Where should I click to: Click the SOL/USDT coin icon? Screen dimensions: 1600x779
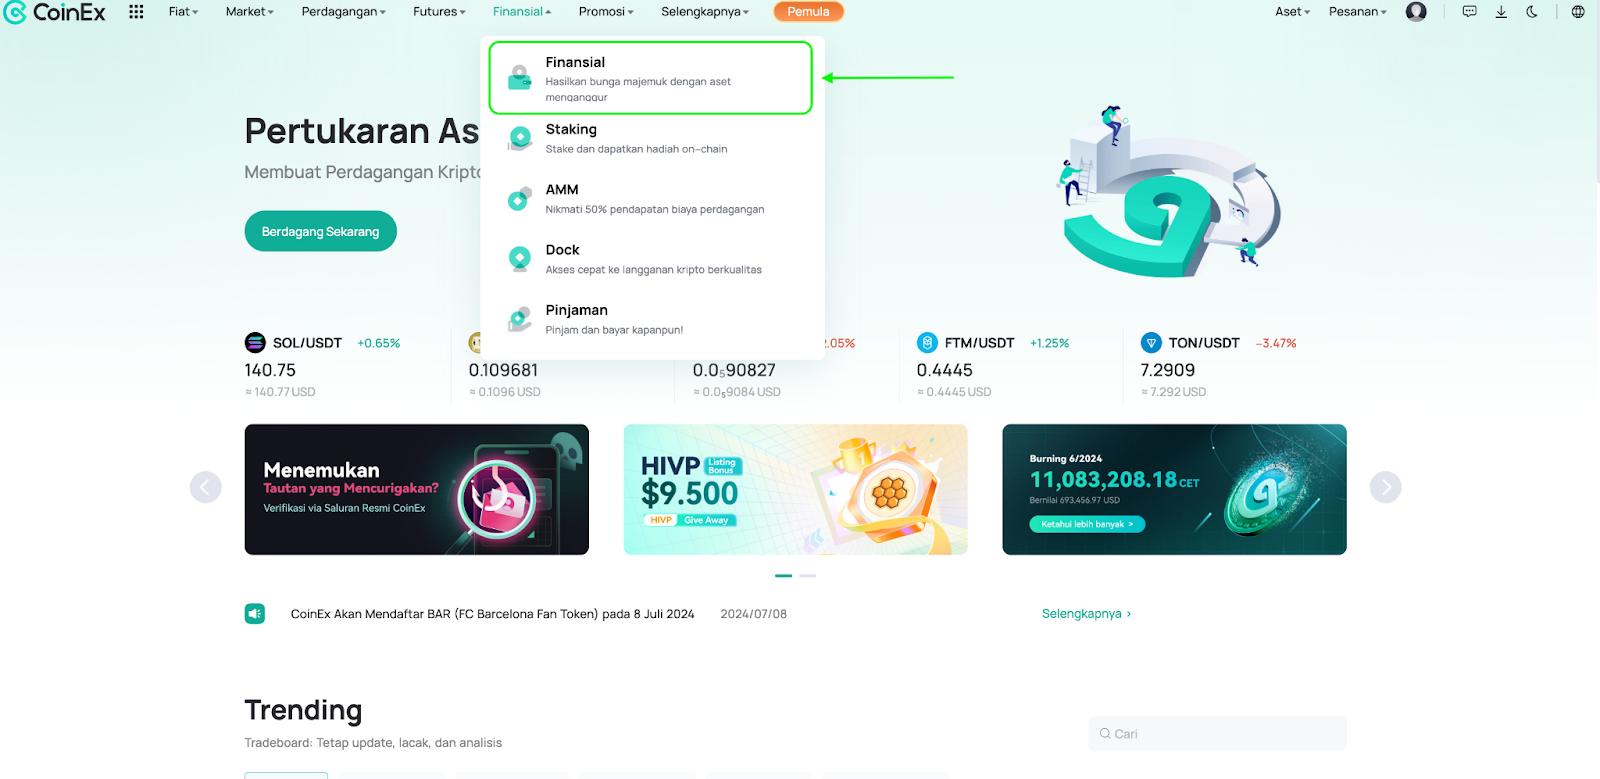pyautogui.click(x=255, y=343)
